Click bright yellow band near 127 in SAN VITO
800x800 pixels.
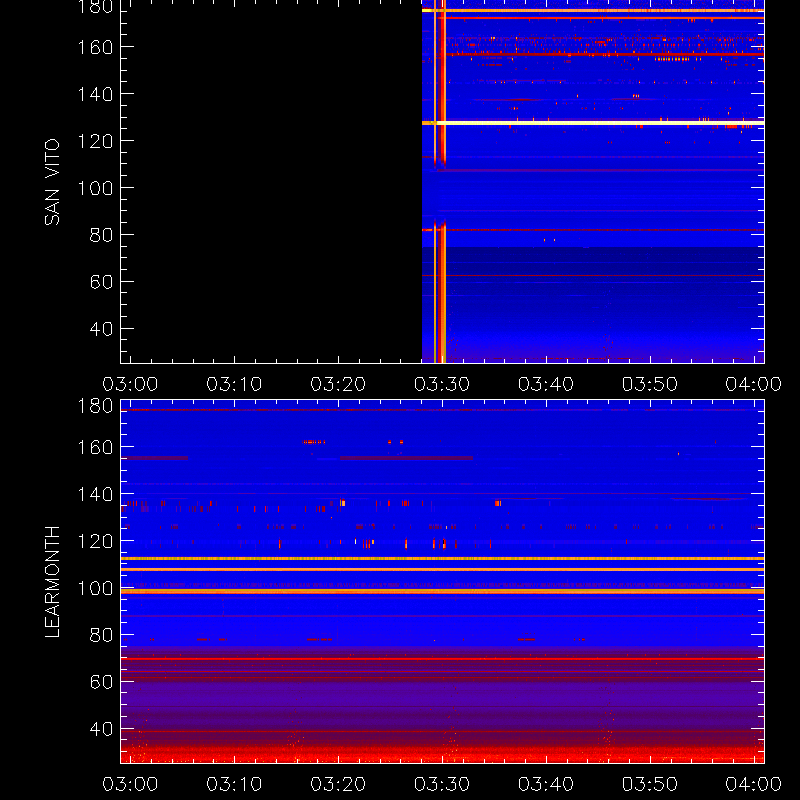[593, 123]
